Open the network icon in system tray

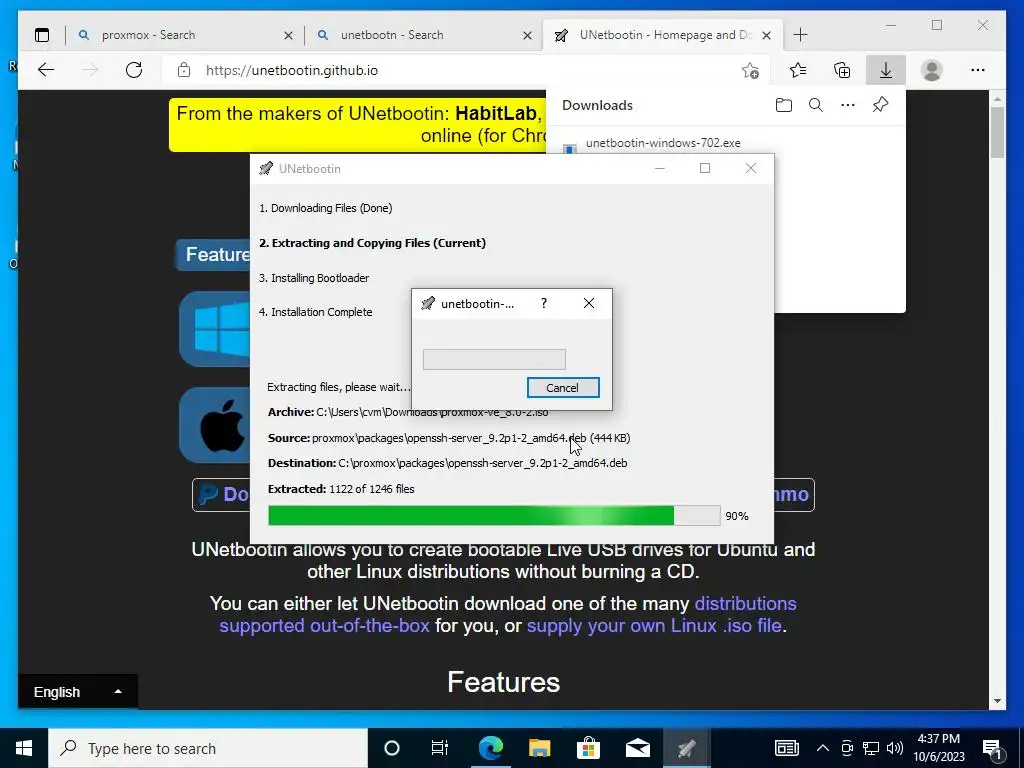[x=871, y=748]
